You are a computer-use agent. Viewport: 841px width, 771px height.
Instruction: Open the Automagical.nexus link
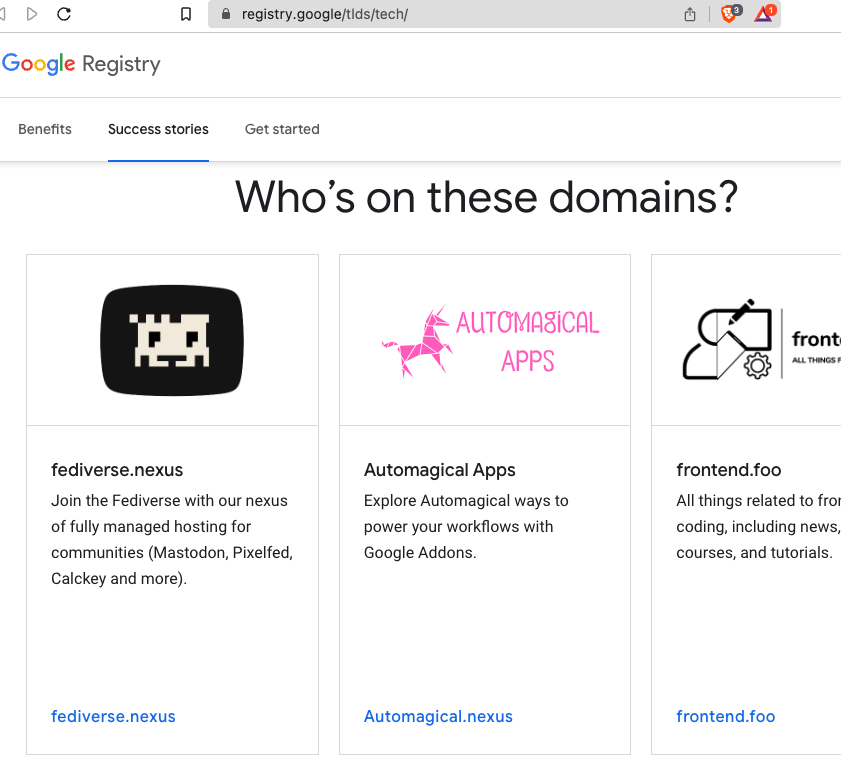[x=438, y=716]
